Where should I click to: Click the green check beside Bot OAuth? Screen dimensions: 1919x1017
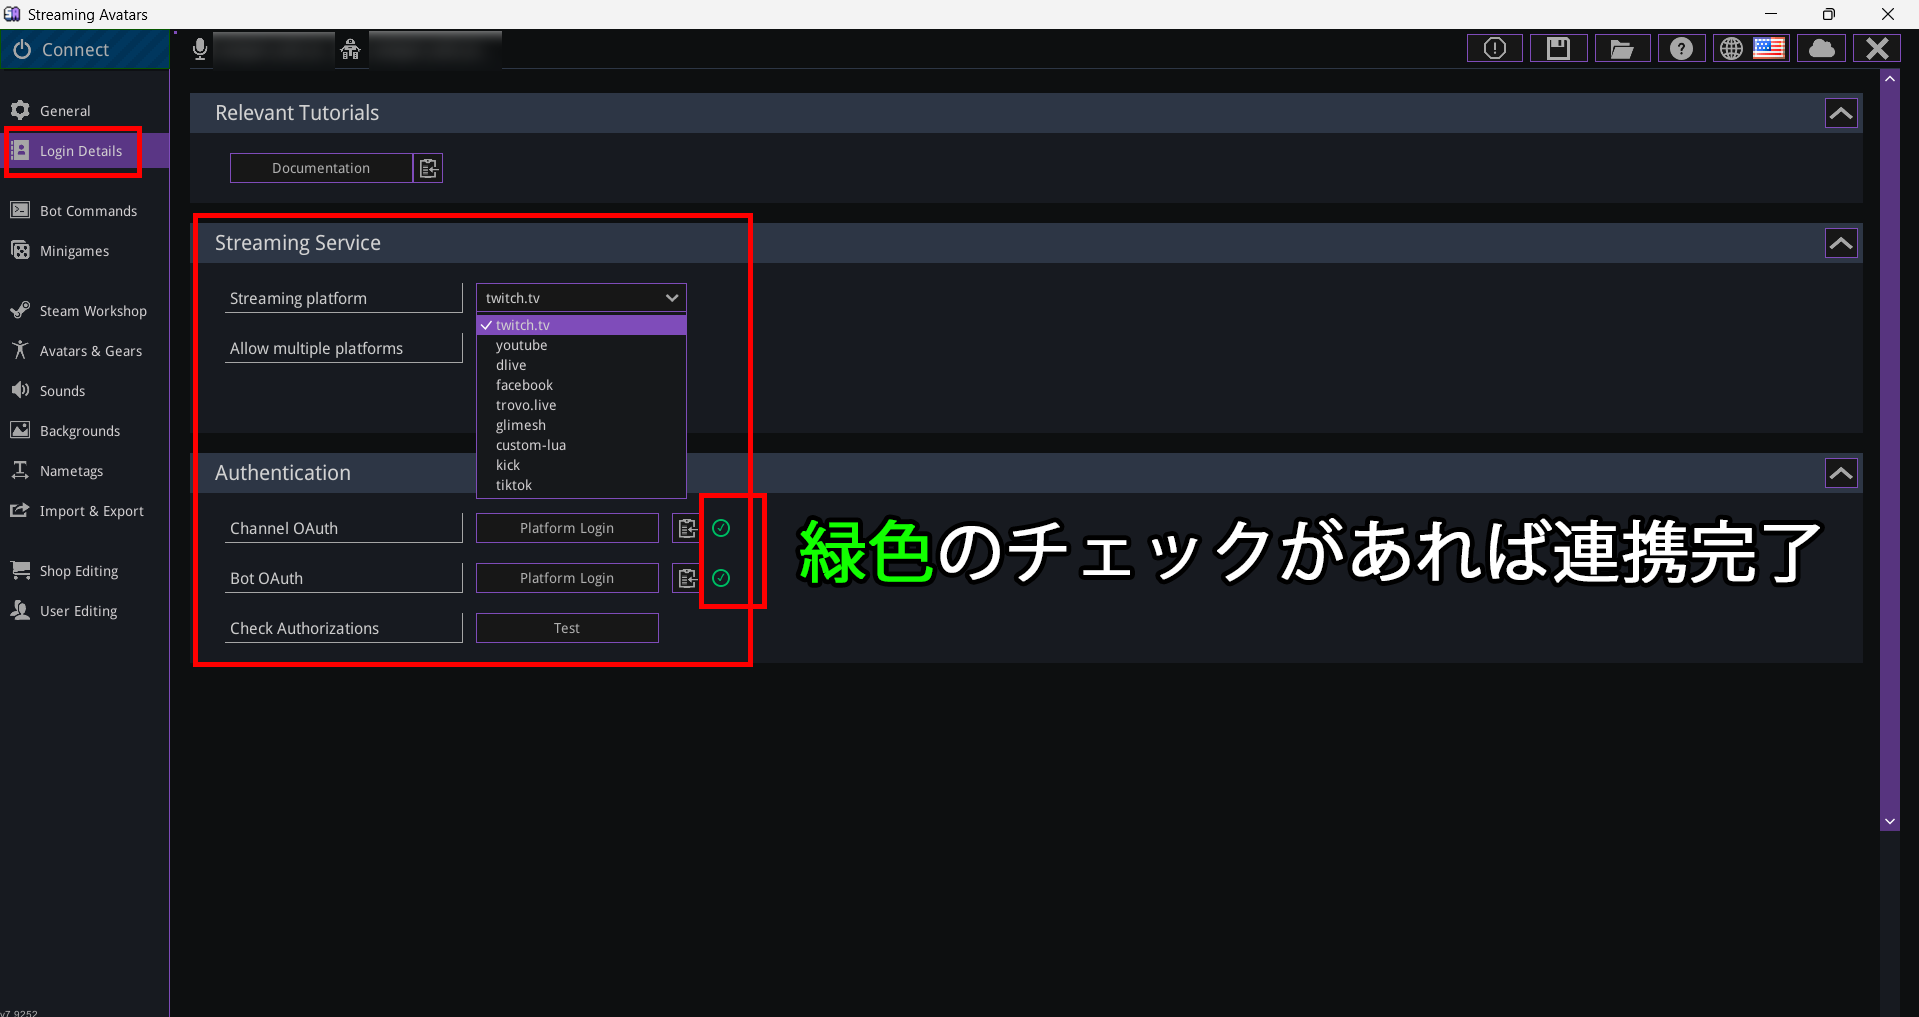coord(721,578)
